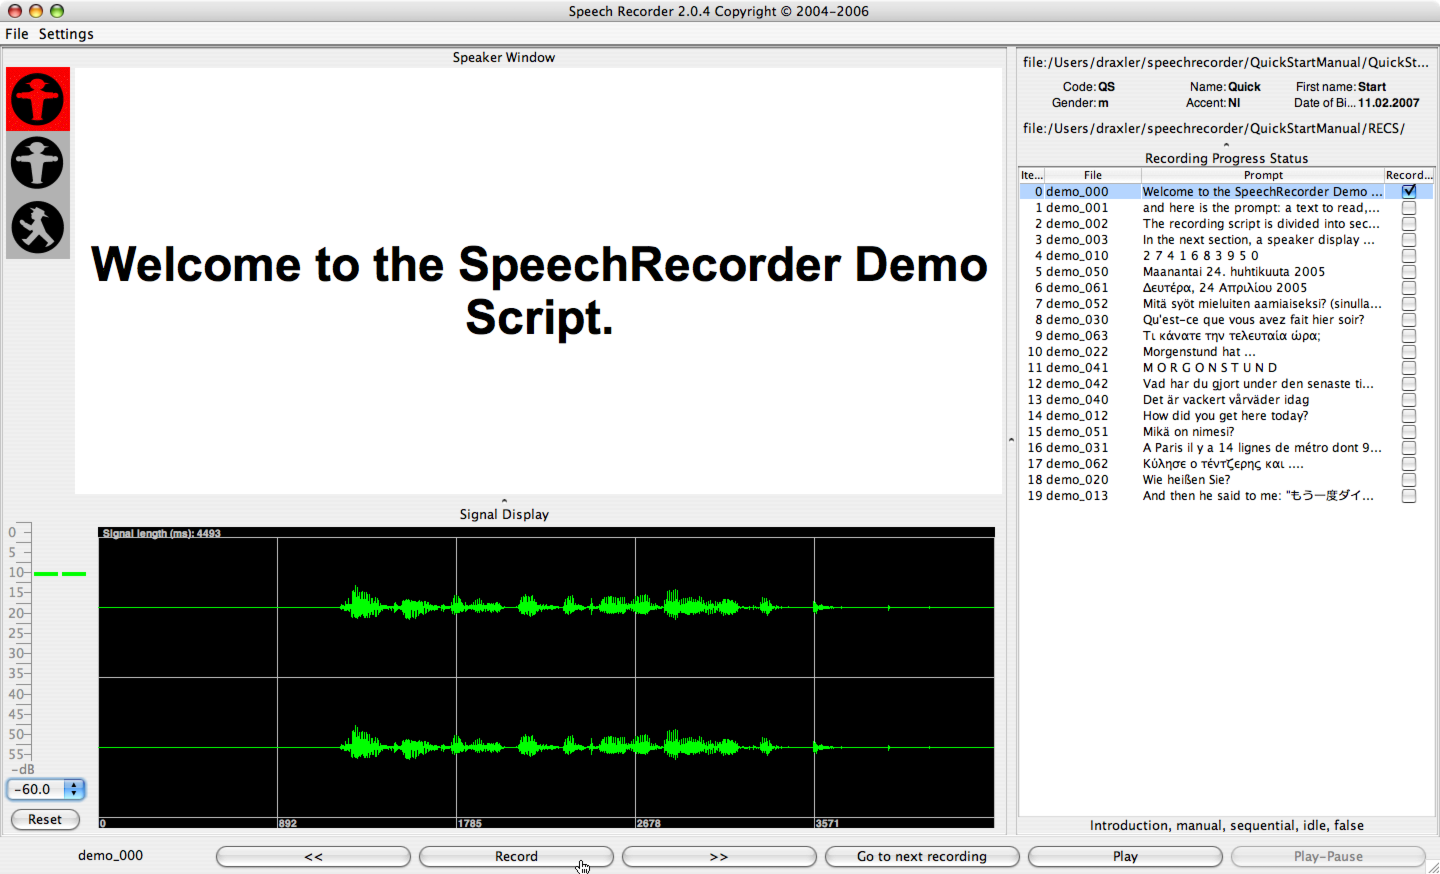Image resolution: width=1440 pixels, height=874 pixels.
Task: Click the -60.0 dB level stepper arrows
Action: coord(74,789)
